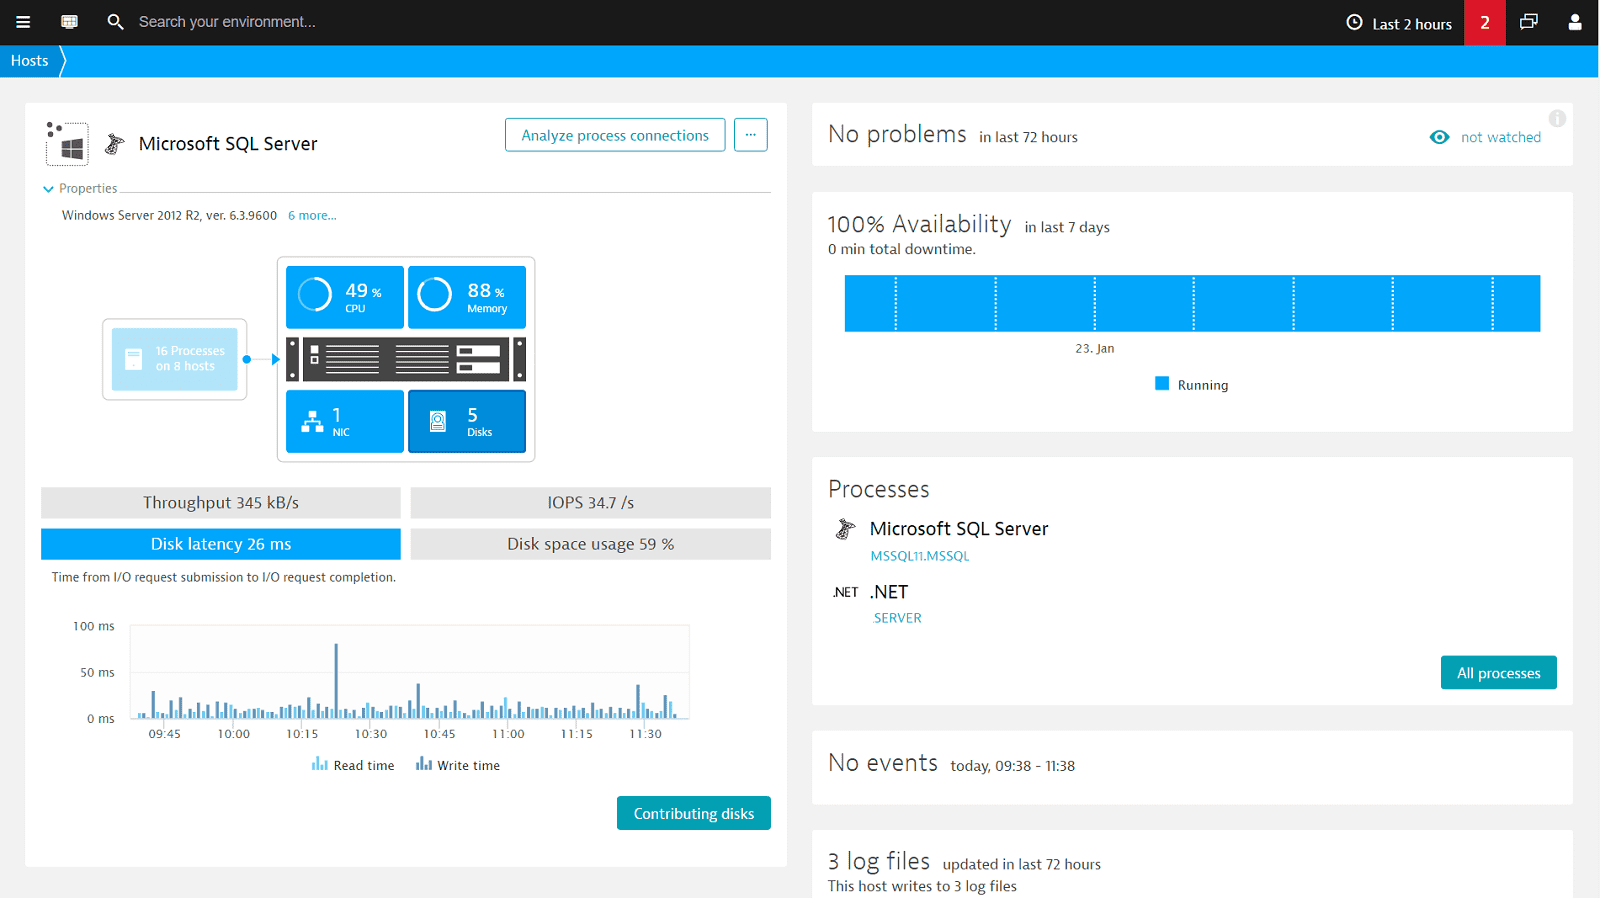The height and width of the screenshot is (900, 1600).
Task: Click the 'not watched' label
Action: (x=1501, y=137)
